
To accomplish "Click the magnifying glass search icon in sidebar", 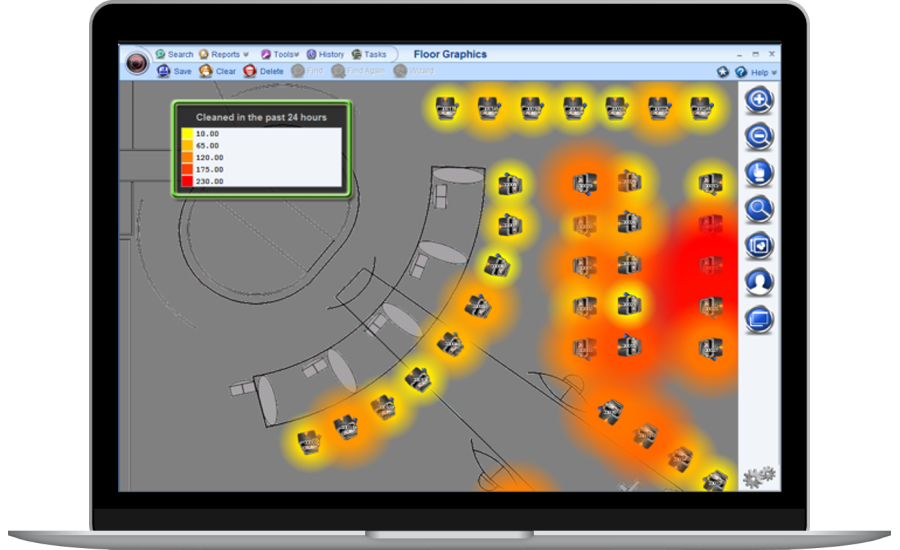I will [760, 209].
